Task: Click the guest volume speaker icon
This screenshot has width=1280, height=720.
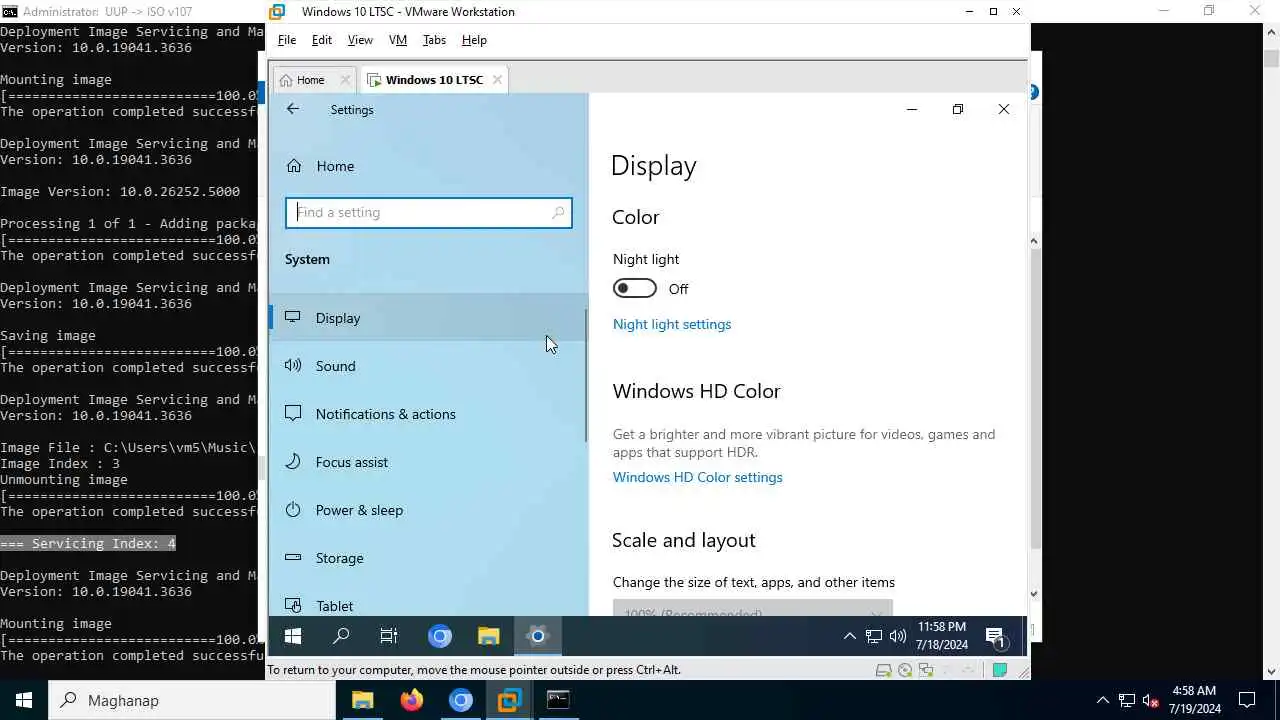Action: click(x=897, y=636)
